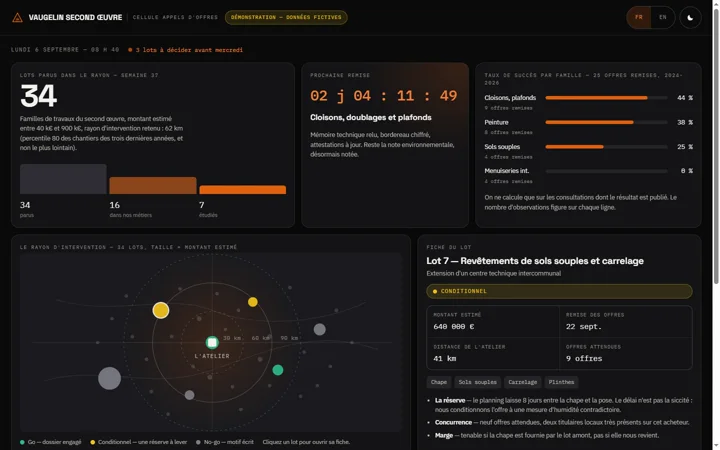Click the Vaugelin triangle logo icon

coord(17,18)
